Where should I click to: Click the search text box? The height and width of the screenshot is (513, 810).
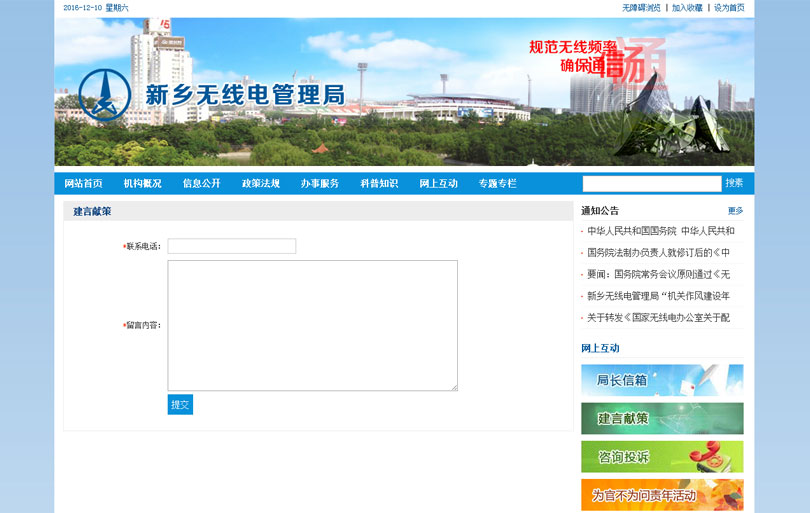point(651,184)
